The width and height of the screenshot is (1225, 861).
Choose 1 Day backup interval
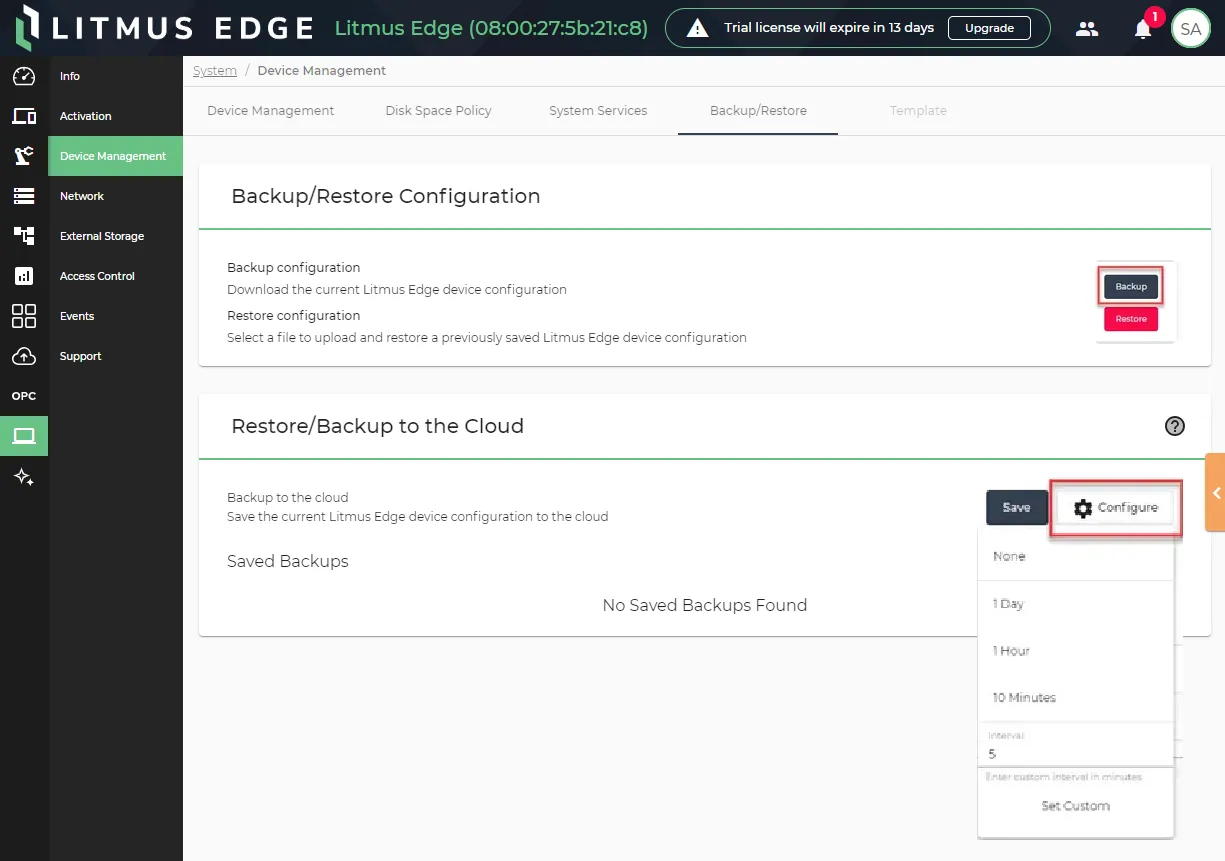(x=1075, y=604)
